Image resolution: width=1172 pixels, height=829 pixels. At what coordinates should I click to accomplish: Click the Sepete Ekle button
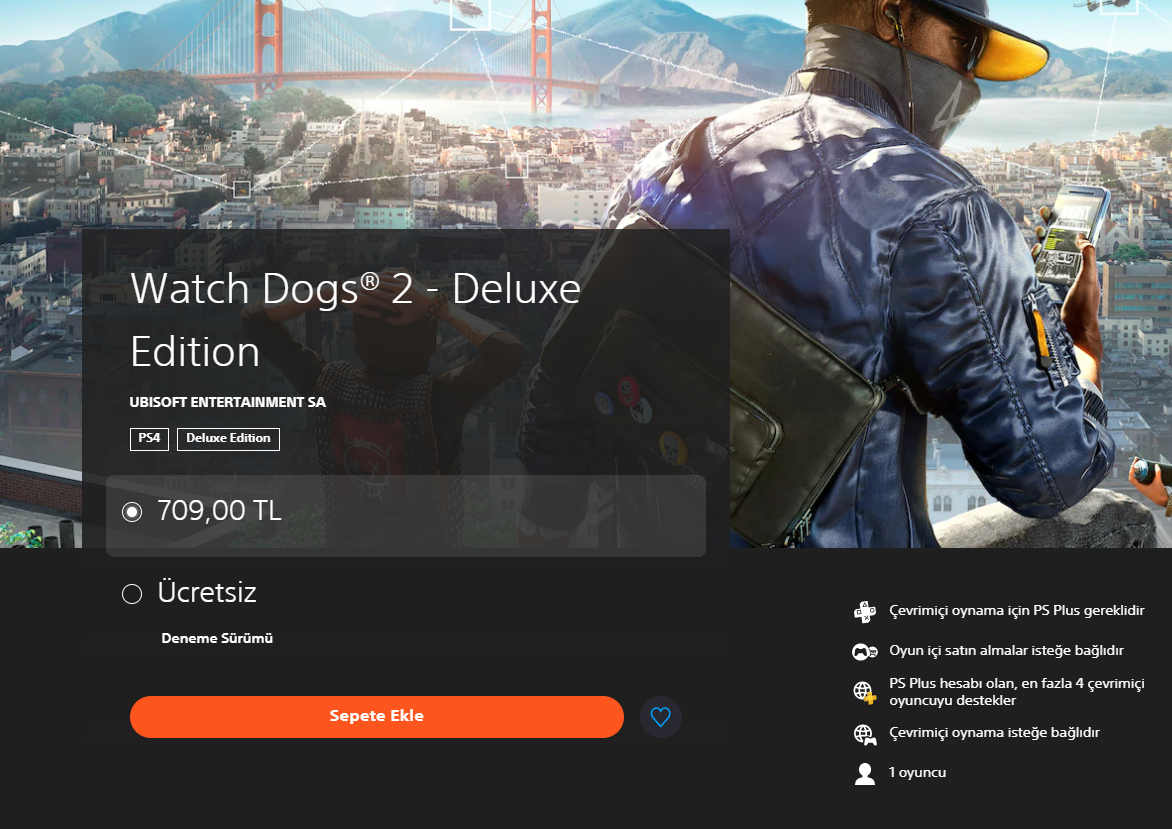point(377,717)
